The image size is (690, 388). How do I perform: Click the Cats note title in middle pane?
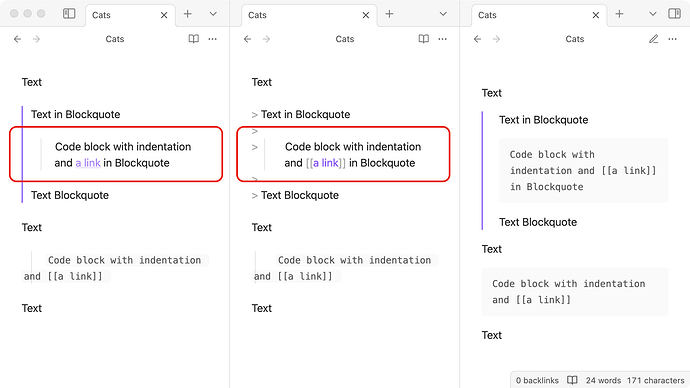(345, 39)
